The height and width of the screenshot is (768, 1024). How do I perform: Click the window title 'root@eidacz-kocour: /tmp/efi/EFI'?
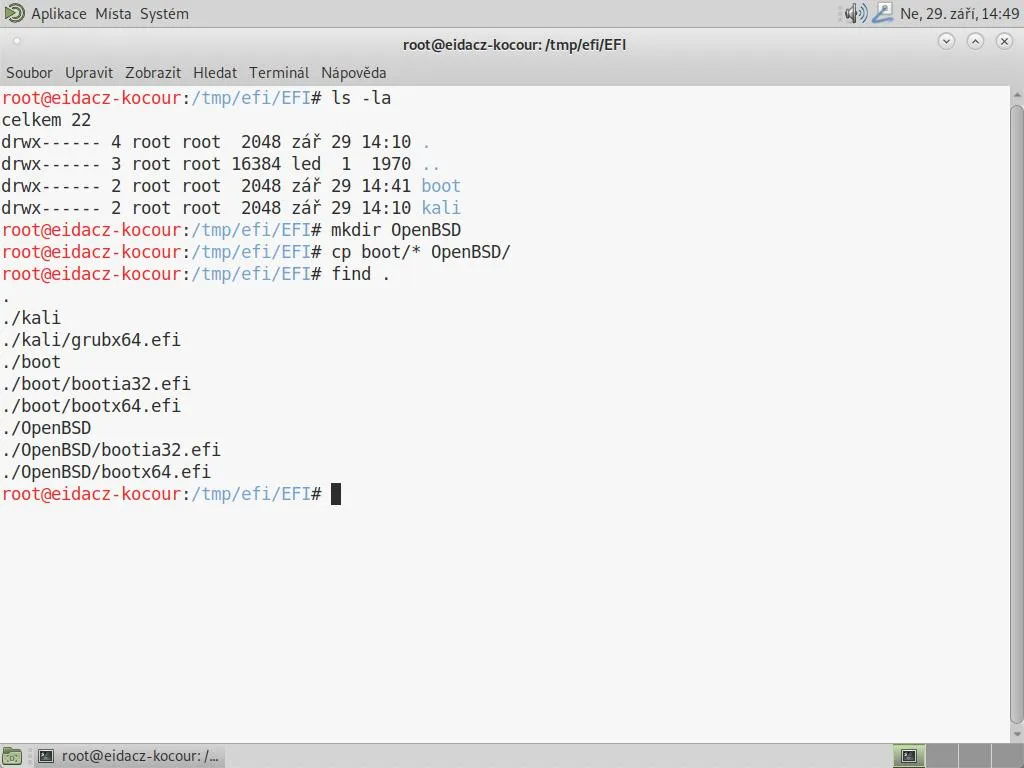515,44
